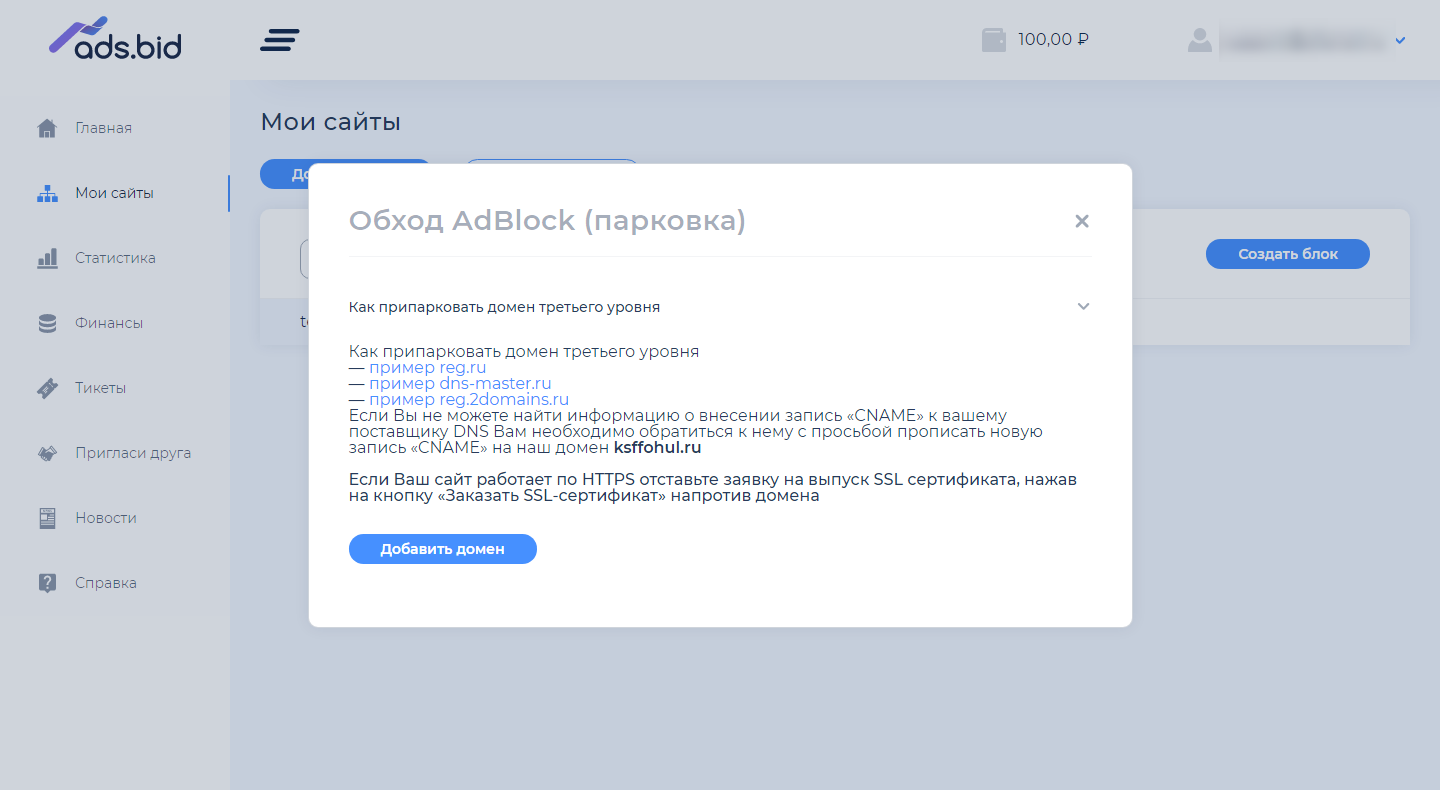Click the 'Создать блок' button
This screenshot has height=790, width=1440.
click(x=1287, y=253)
